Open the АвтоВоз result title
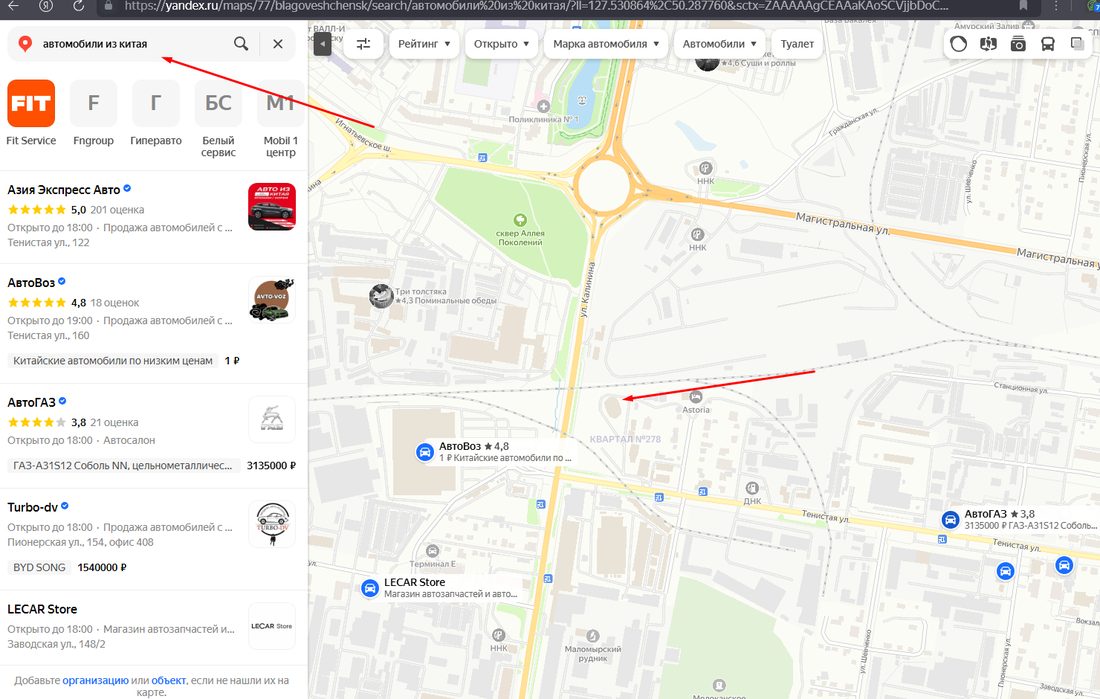Screen dimensions: 1100x699 [31, 283]
